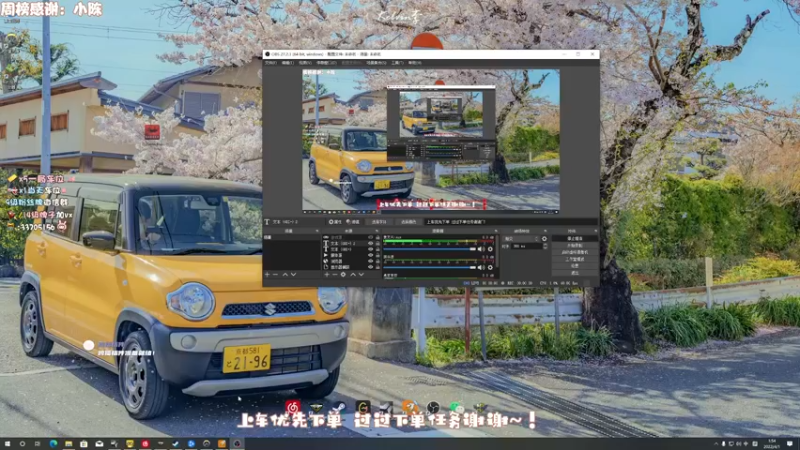This screenshot has width=800, height=450.
Task: Open source properties via the gear under the sources list
Action: (x=343, y=274)
